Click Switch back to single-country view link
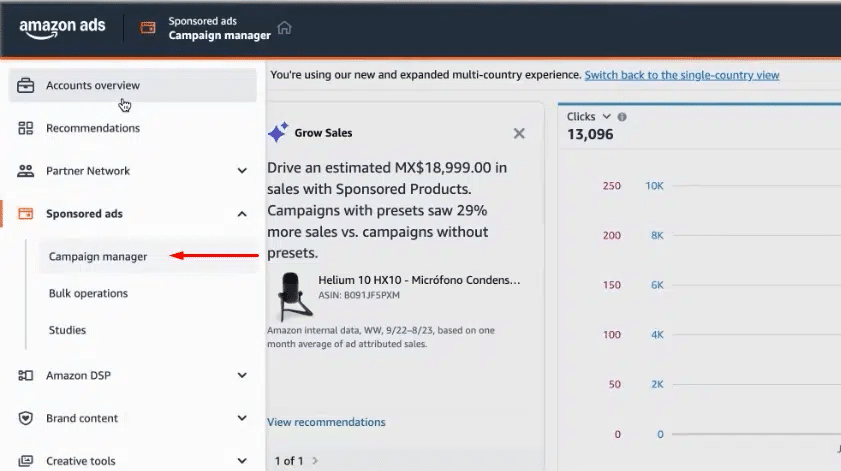Viewport: 841px width, 471px height. pos(682,75)
